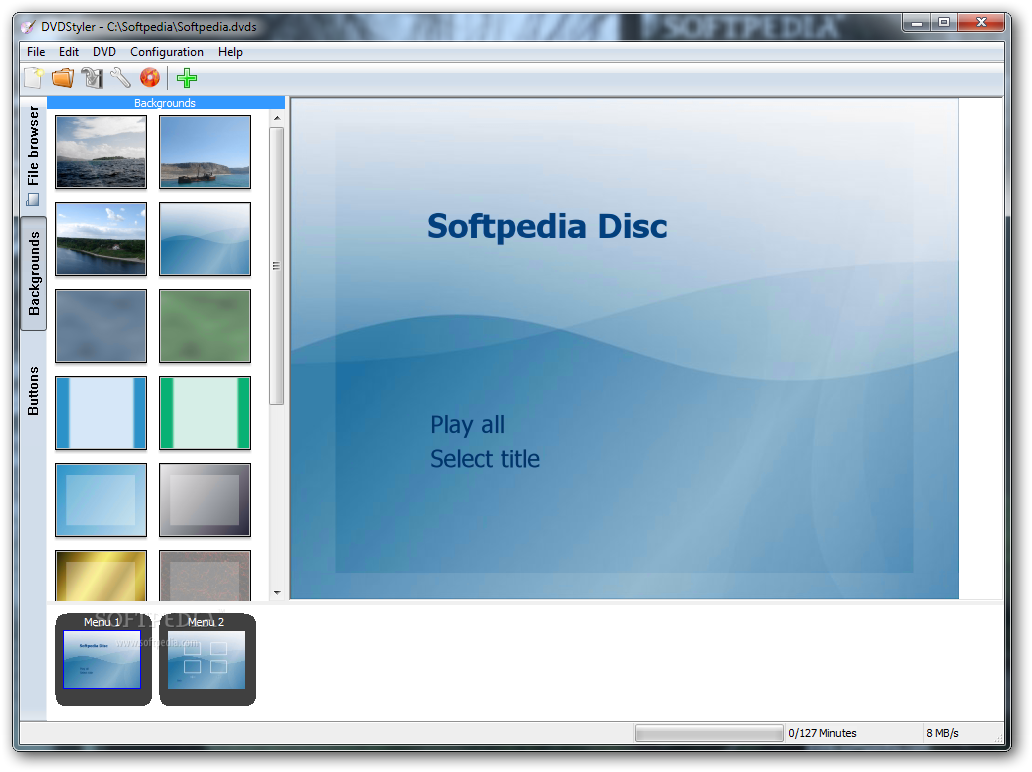Select the Menu 1 thumbnail
Viewport: 1032px width, 772px height.
(103, 659)
